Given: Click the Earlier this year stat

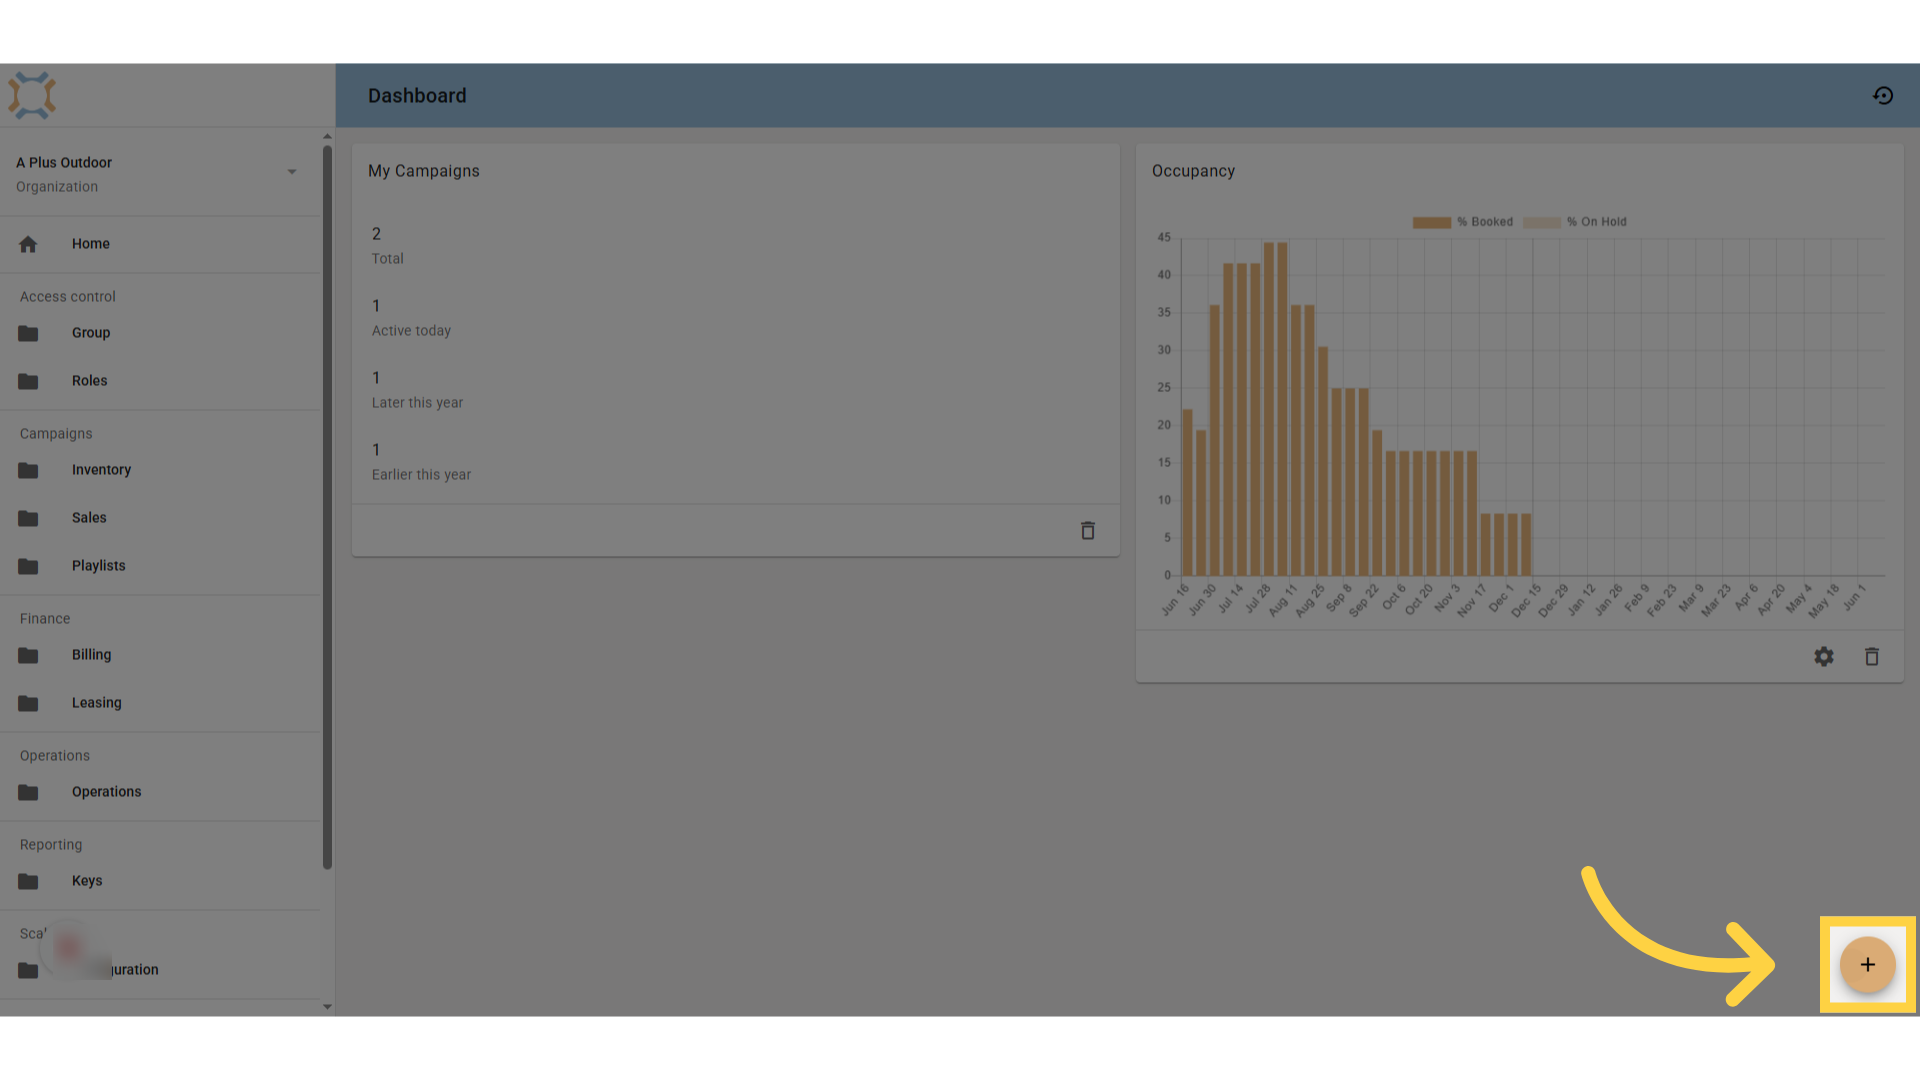Looking at the screenshot, I should [x=421, y=463].
